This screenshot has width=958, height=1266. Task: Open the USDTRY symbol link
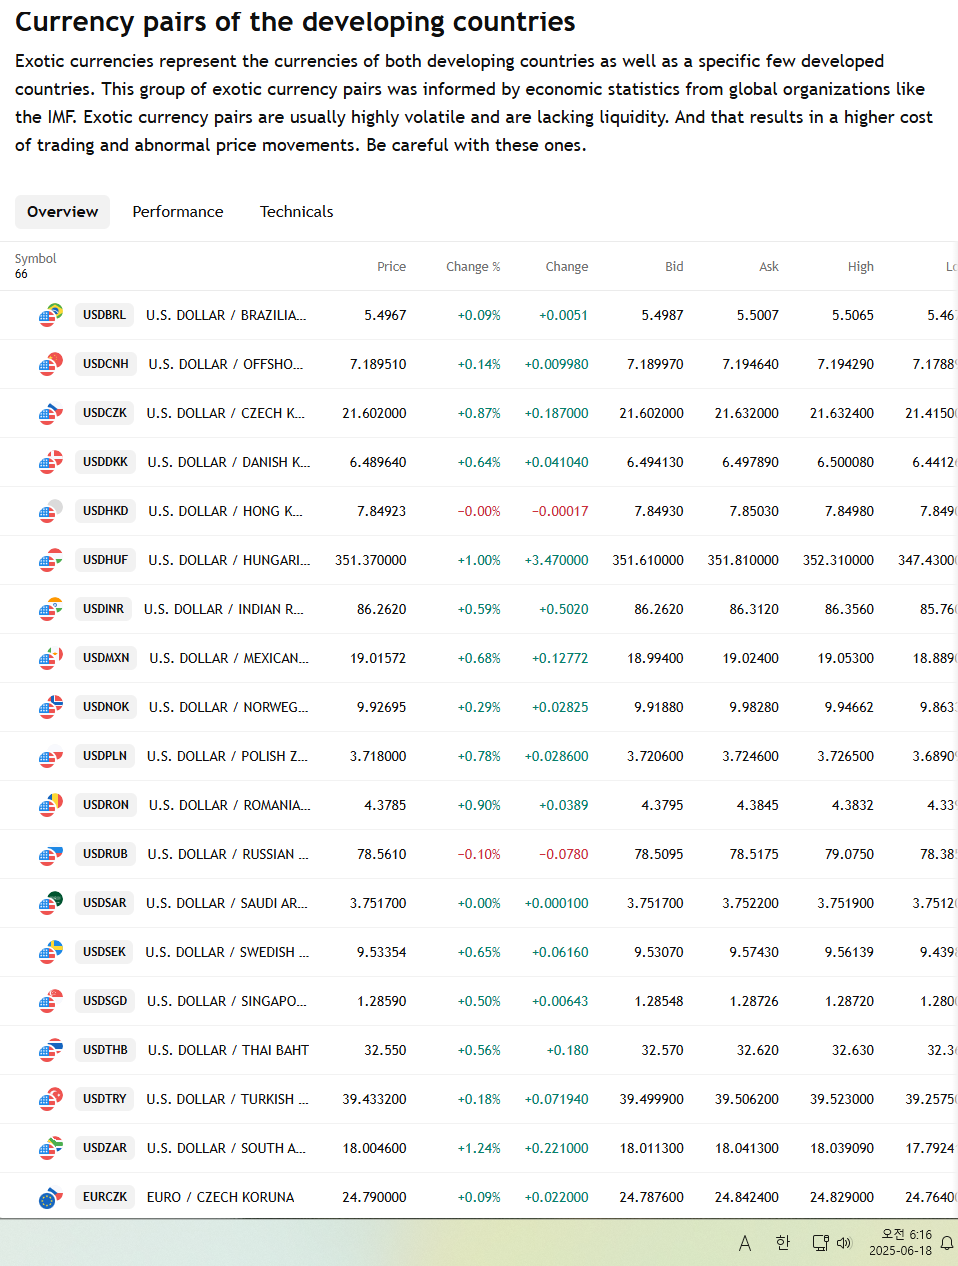click(x=105, y=1099)
